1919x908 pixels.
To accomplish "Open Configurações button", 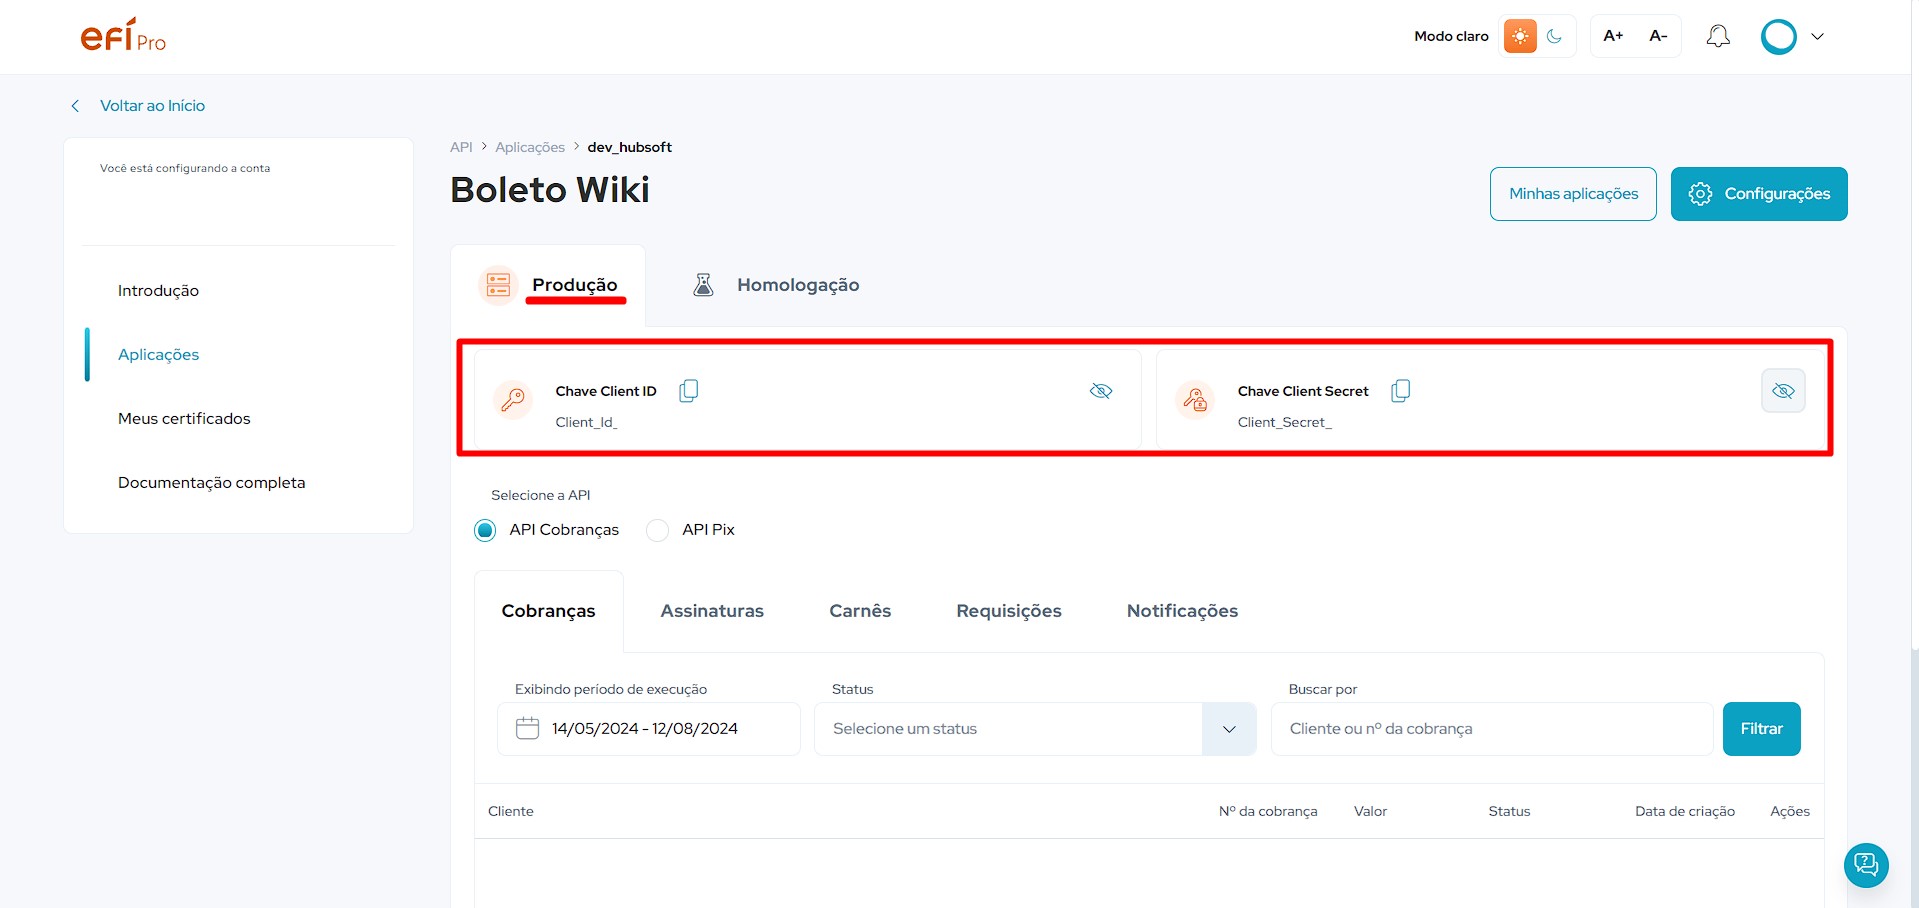I will pos(1759,194).
